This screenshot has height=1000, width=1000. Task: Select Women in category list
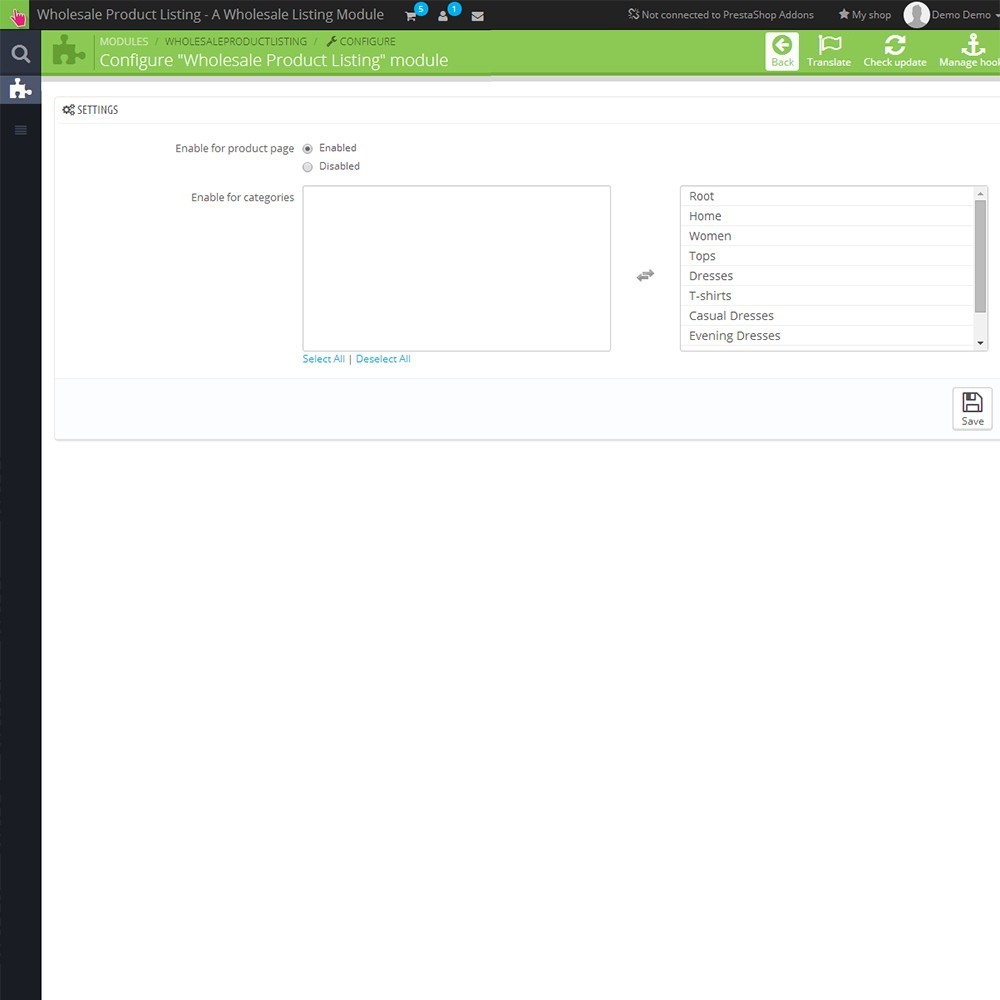point(827,236)
